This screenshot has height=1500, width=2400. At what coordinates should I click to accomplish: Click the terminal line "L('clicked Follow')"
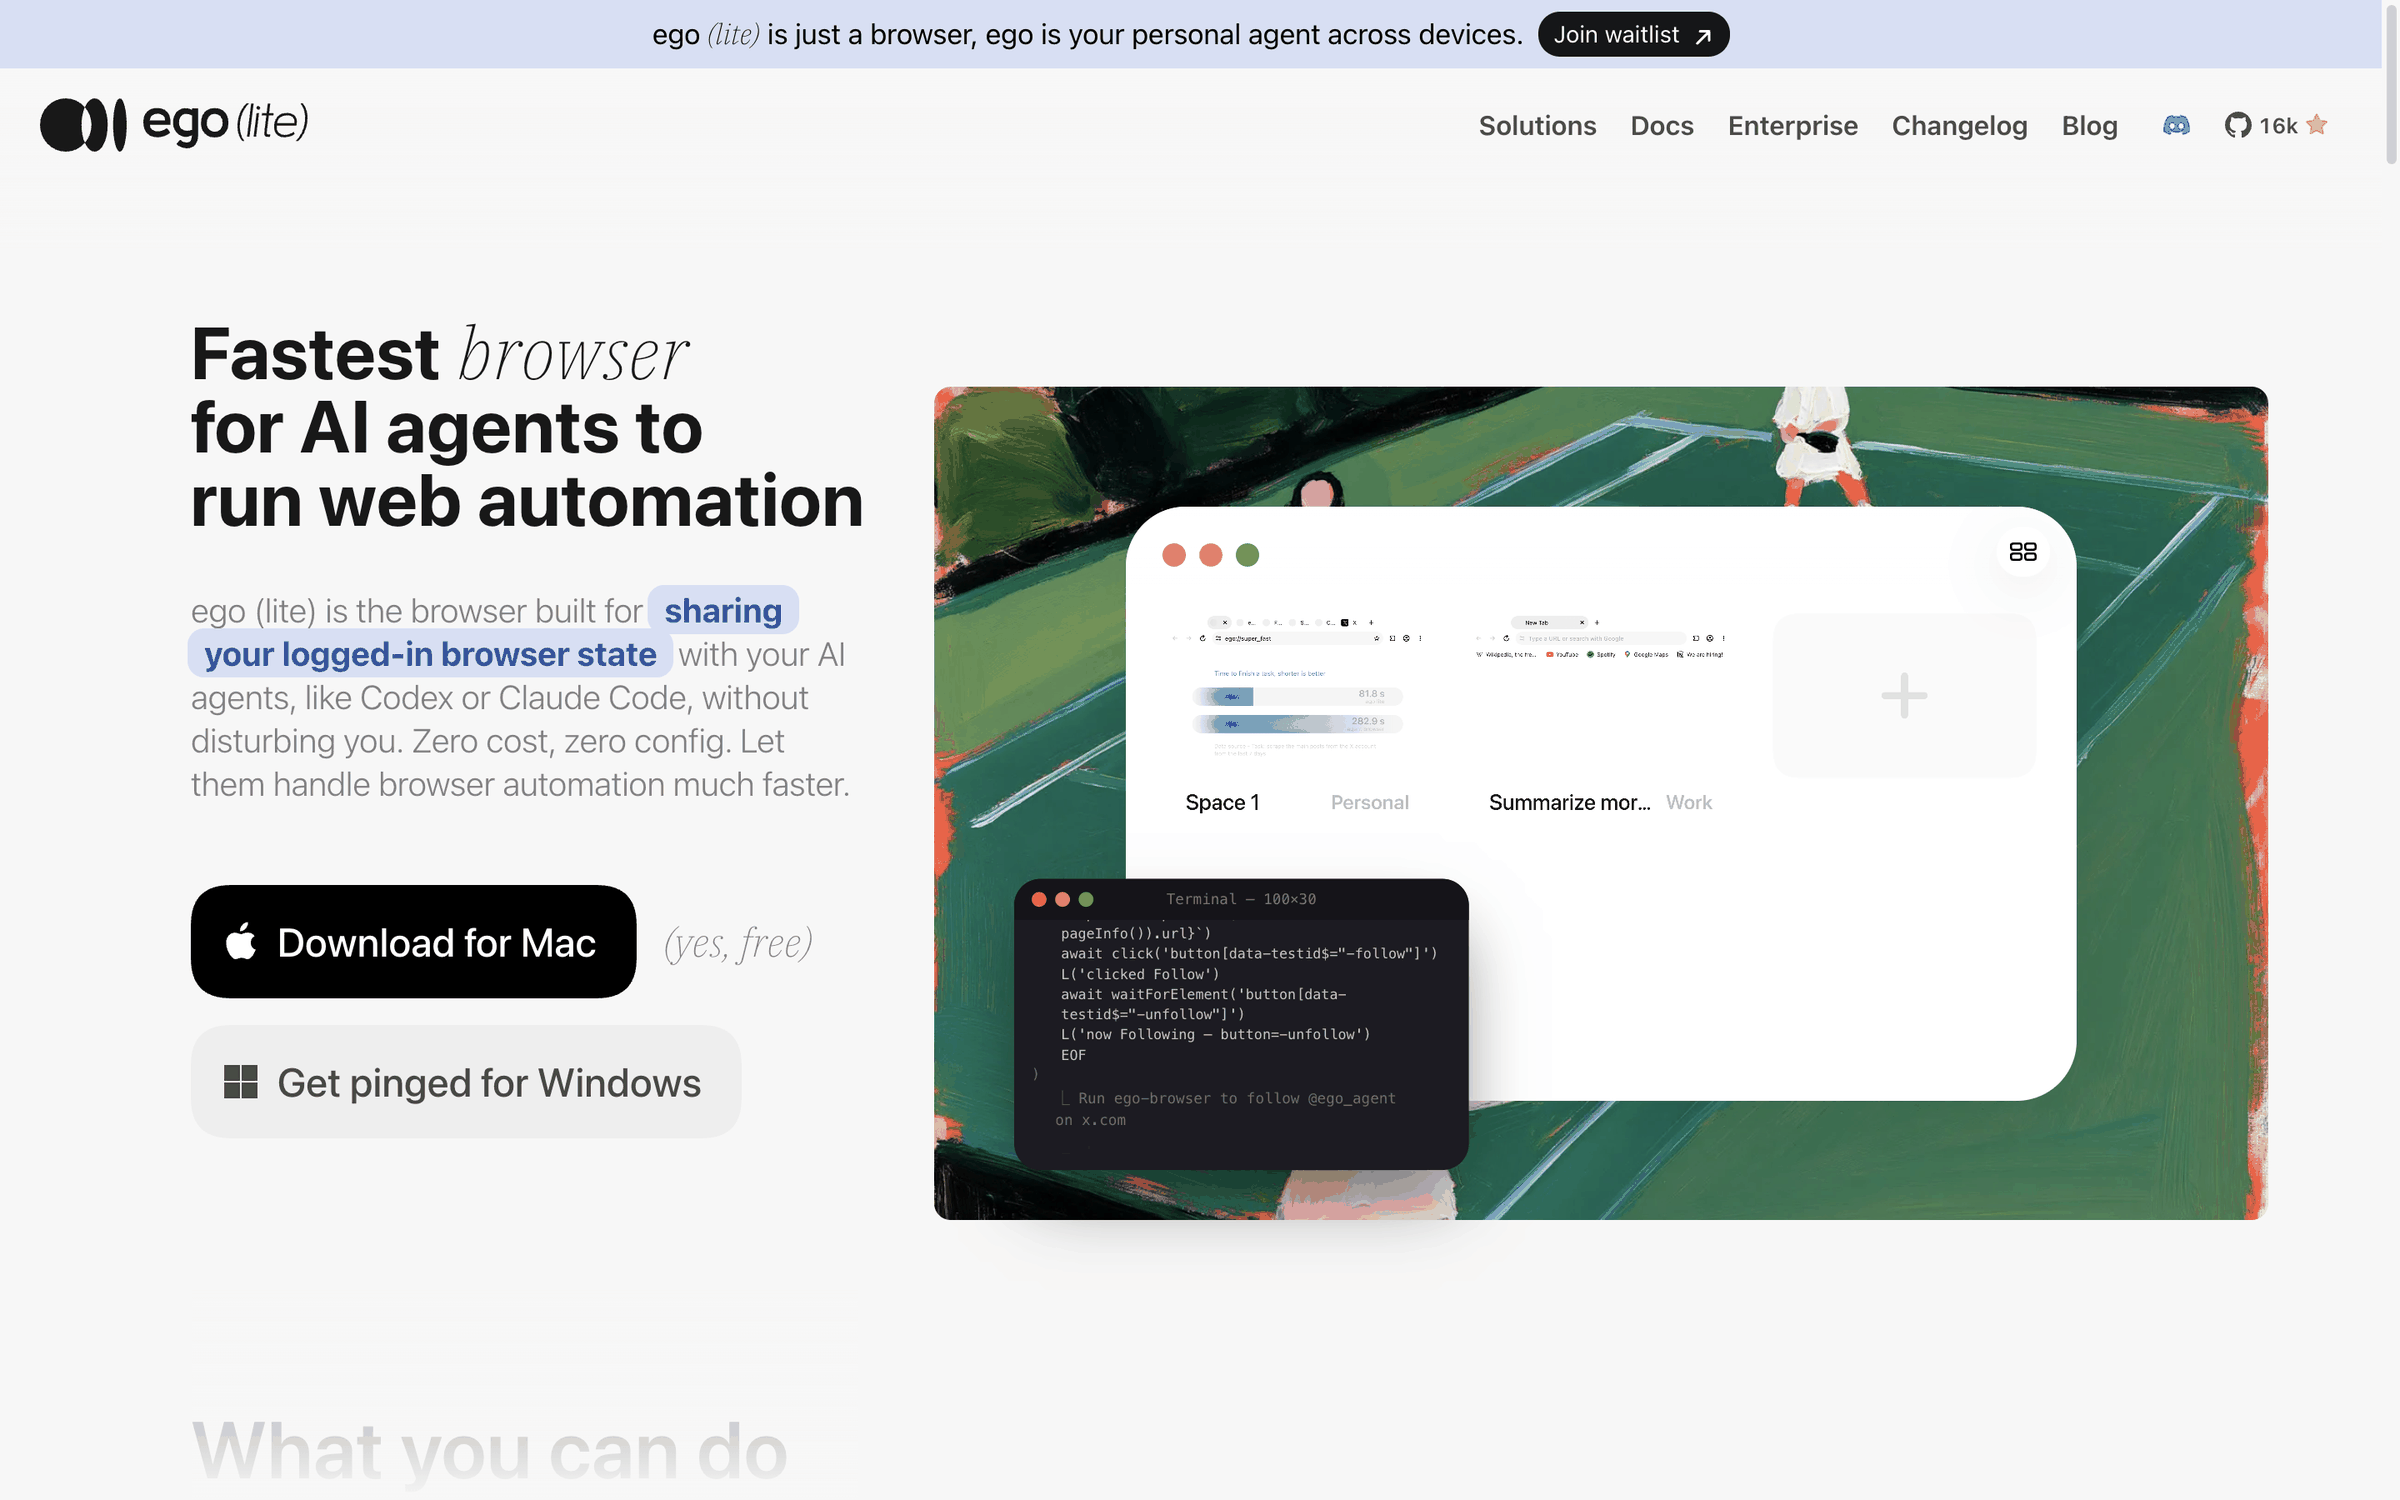[1139, 974]
